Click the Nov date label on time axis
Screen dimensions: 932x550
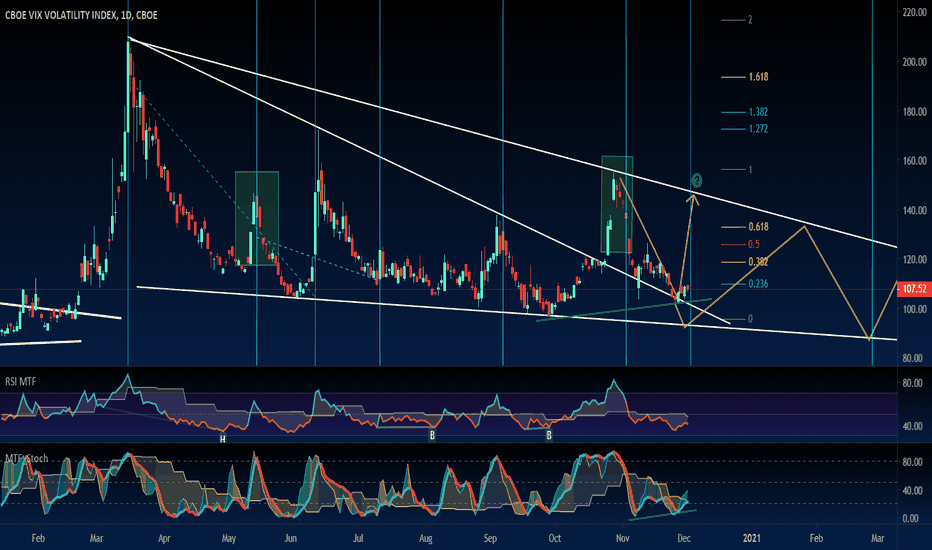622,539
